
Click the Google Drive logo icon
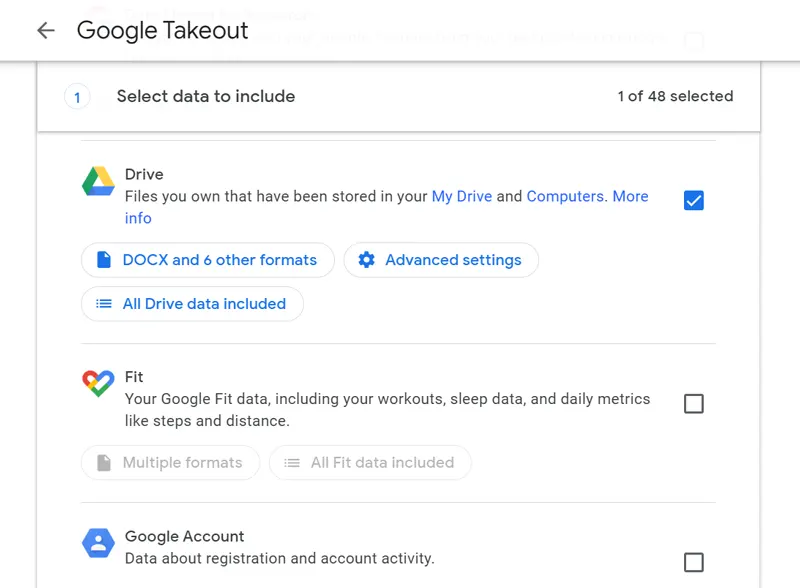click(x=98, y=181)
